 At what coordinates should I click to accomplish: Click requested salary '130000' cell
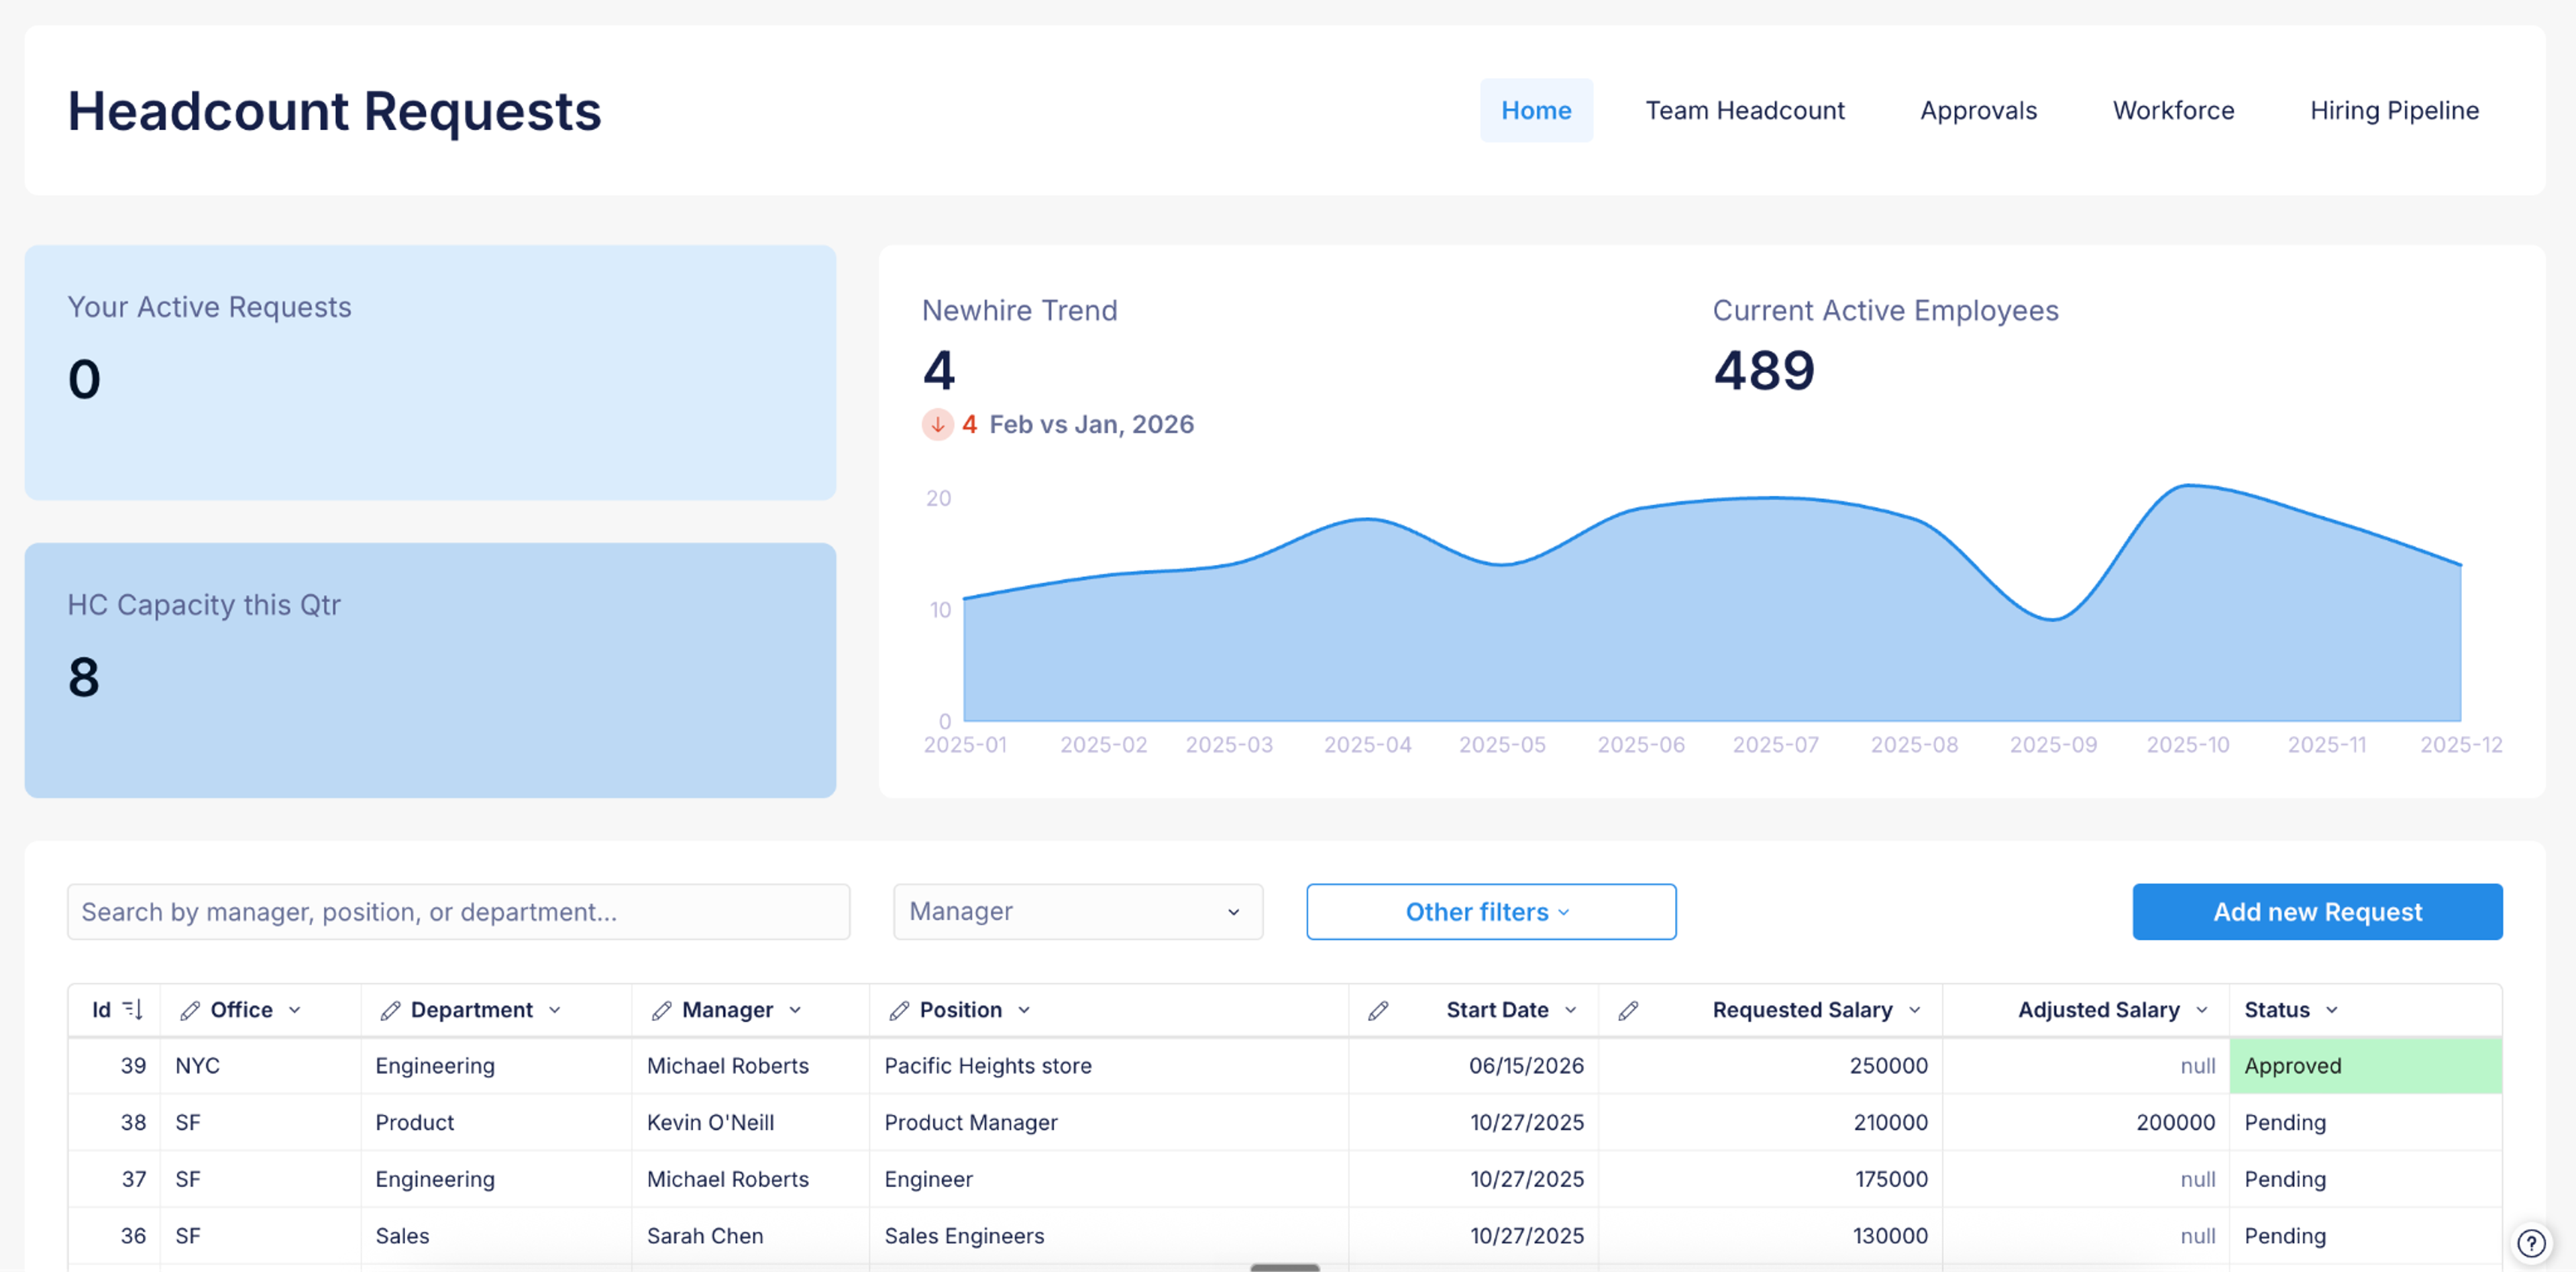1770,1235
